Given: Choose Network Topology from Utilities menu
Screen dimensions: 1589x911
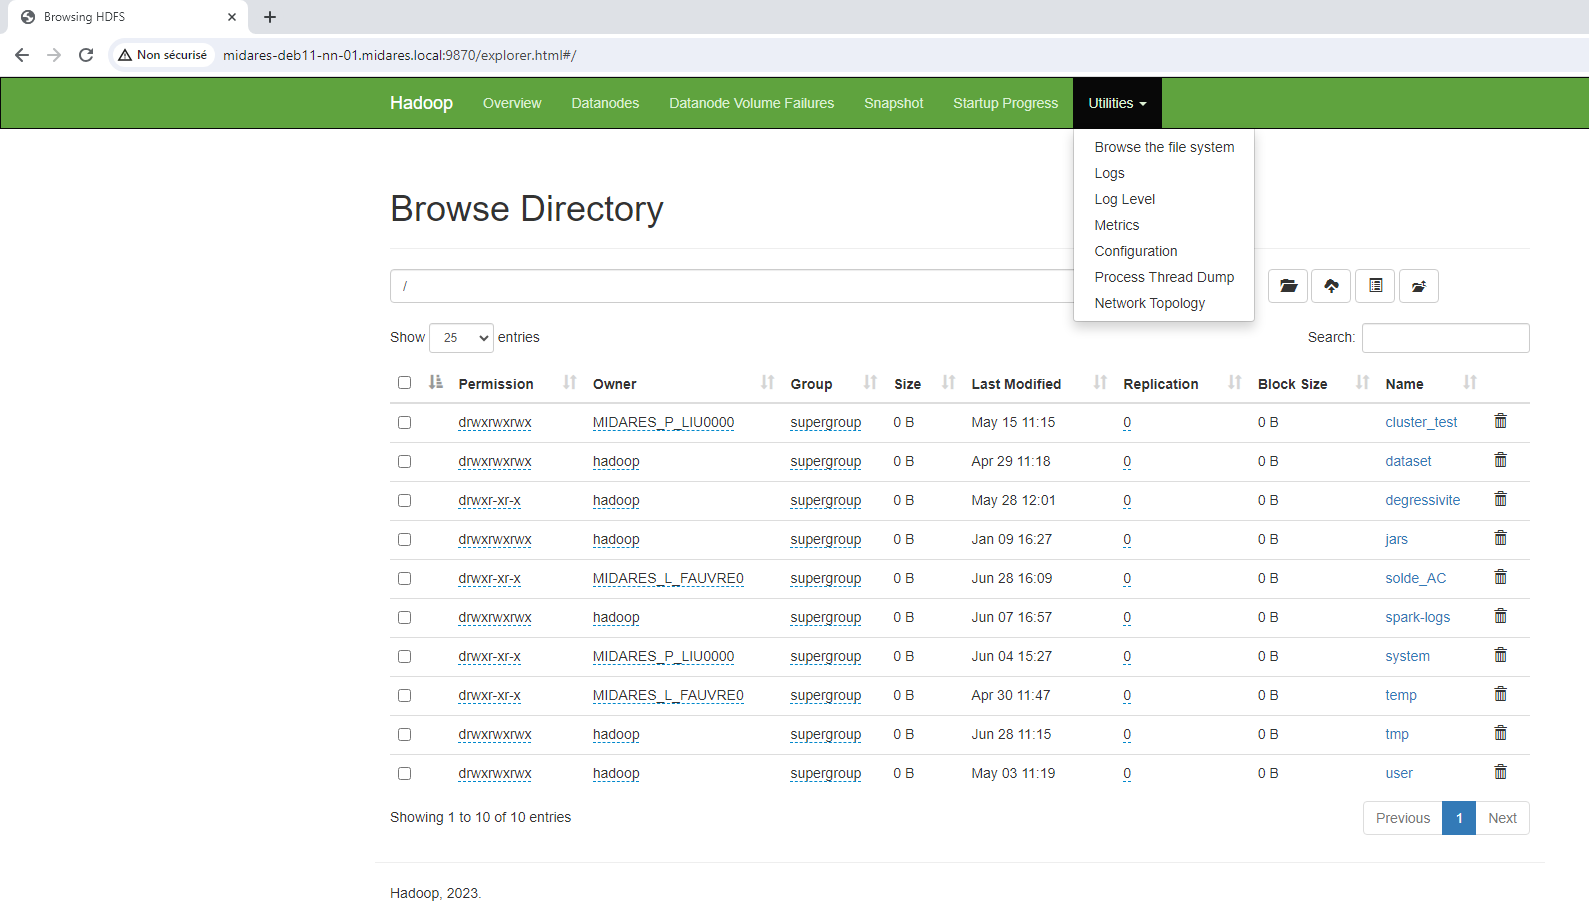Looking at the screenshot, I should point(1149,303).
